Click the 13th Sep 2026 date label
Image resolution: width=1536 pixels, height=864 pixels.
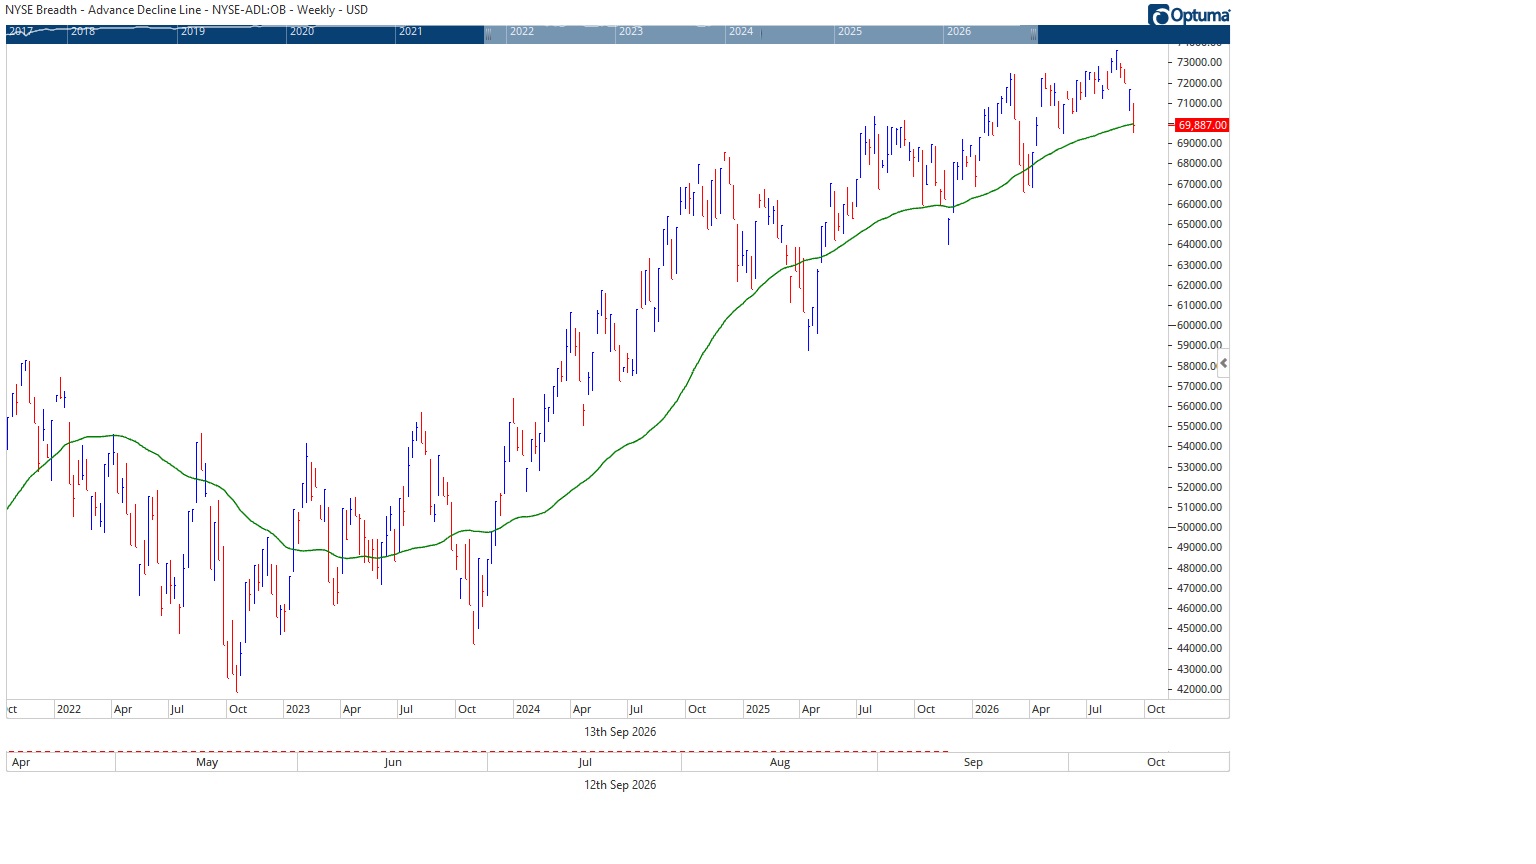(620, 732)
